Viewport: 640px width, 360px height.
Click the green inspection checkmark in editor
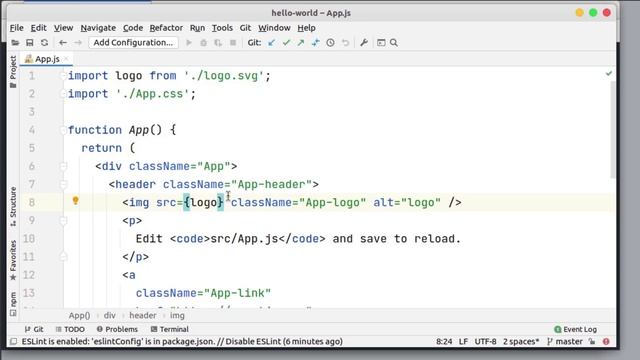click(x=609, y=73)
